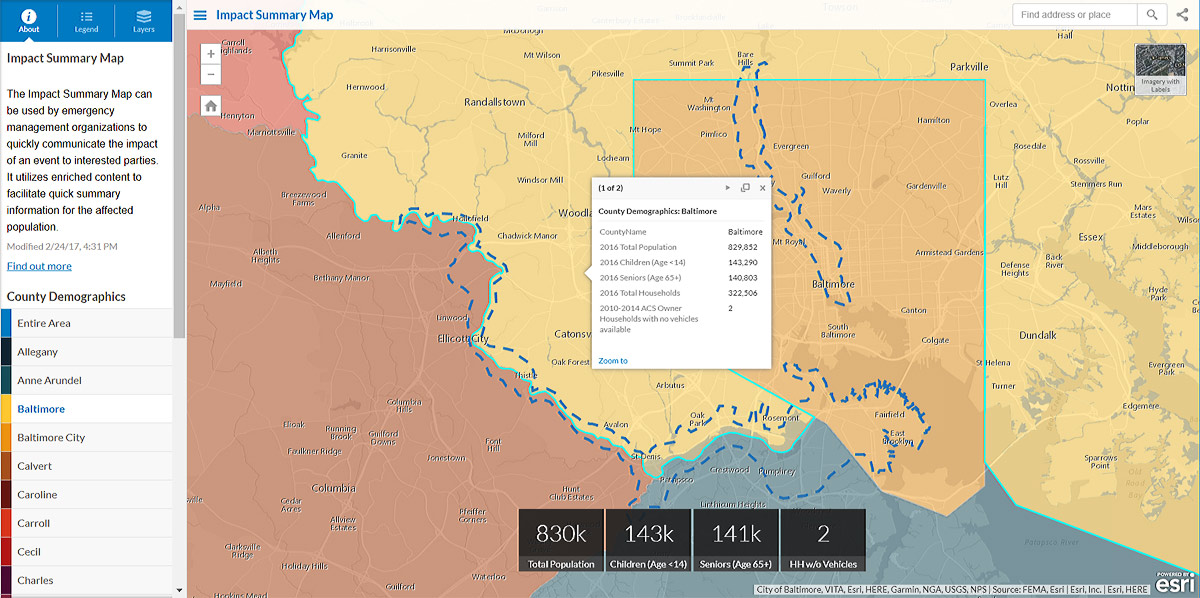This screenshot has height=598, width=1200.
Task: Click the Total Population 830k tile
Action: pos(560,541)
